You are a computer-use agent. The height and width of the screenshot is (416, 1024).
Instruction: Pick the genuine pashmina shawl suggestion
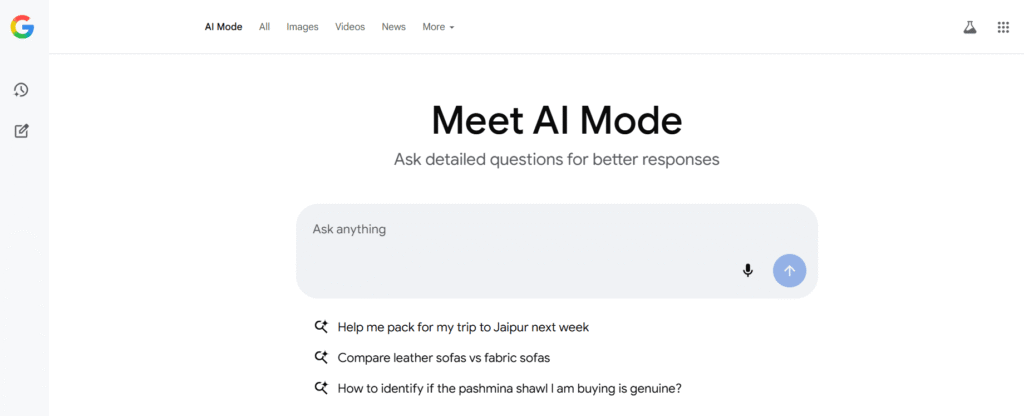point(510,389)
